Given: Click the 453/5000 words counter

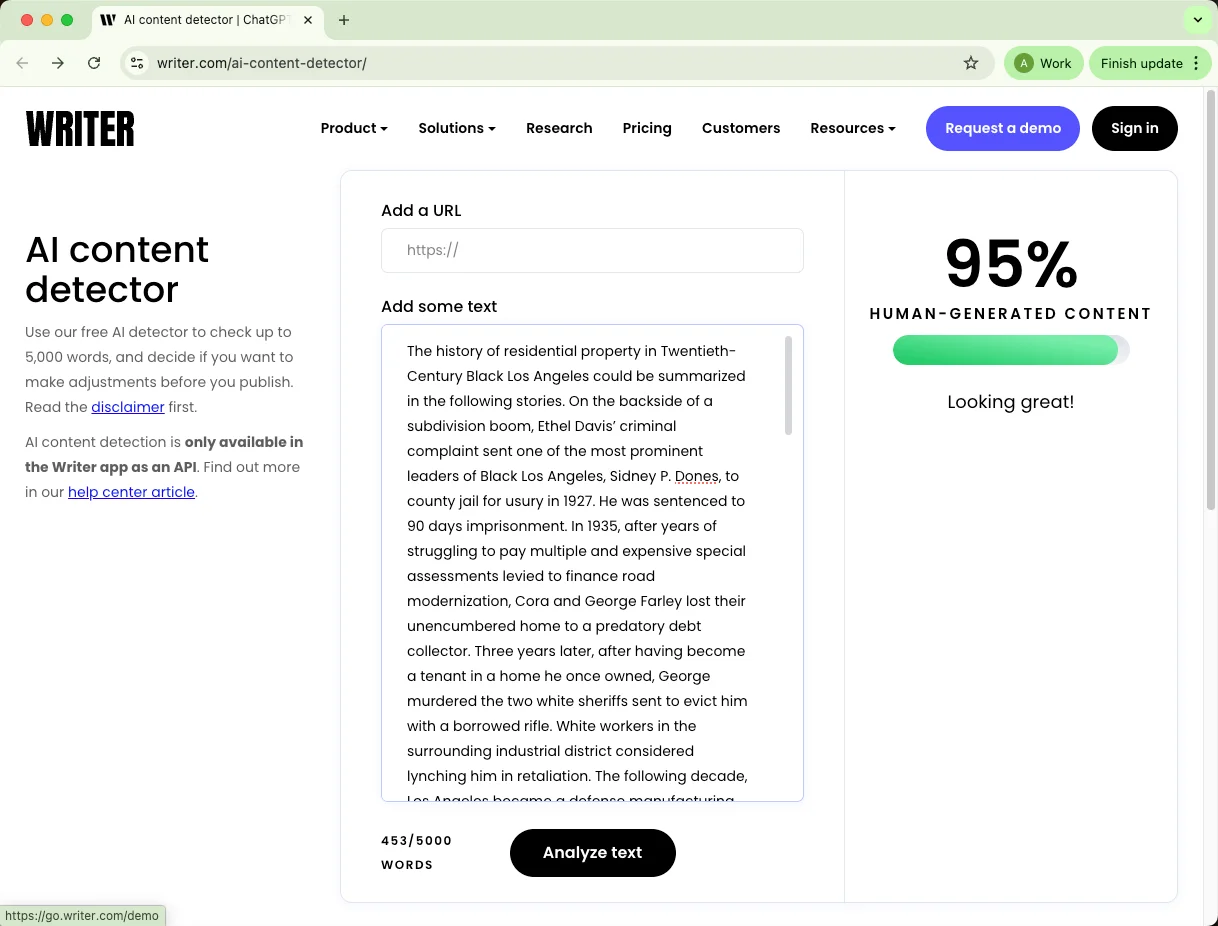Looking at the screenshot, I should point(417,853).
